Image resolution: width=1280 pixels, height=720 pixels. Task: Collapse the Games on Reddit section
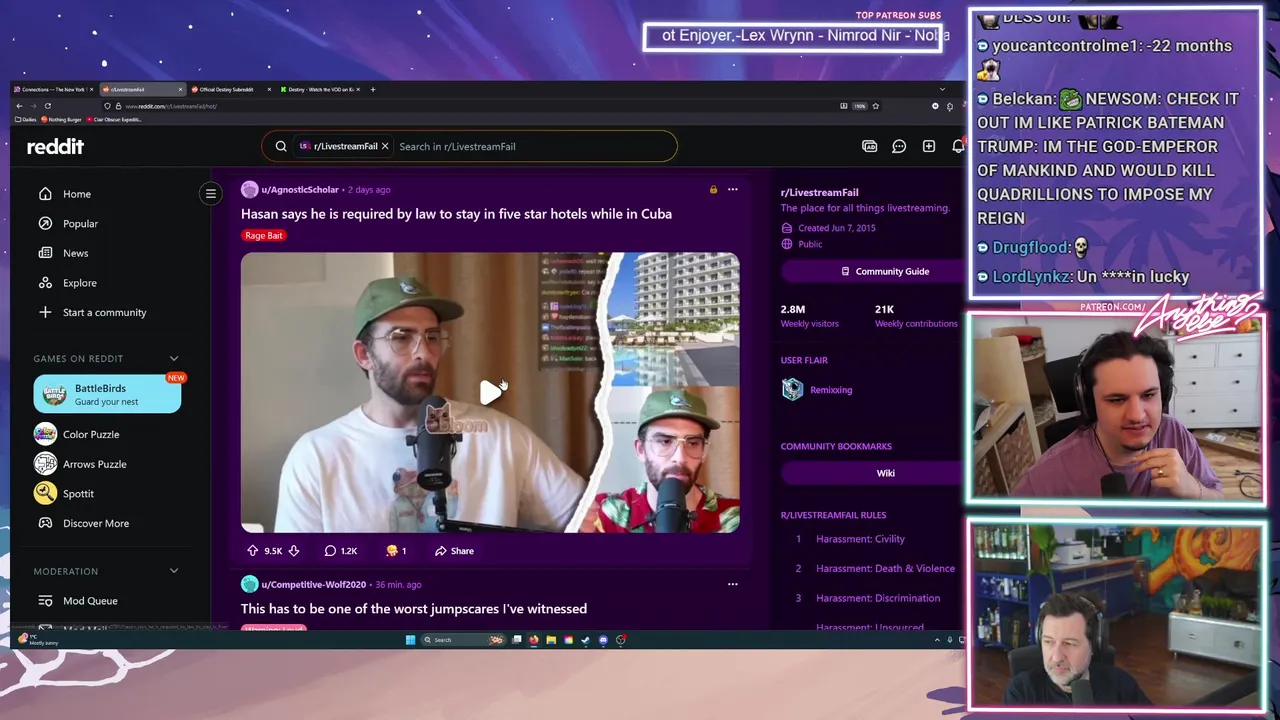(174, 358)
